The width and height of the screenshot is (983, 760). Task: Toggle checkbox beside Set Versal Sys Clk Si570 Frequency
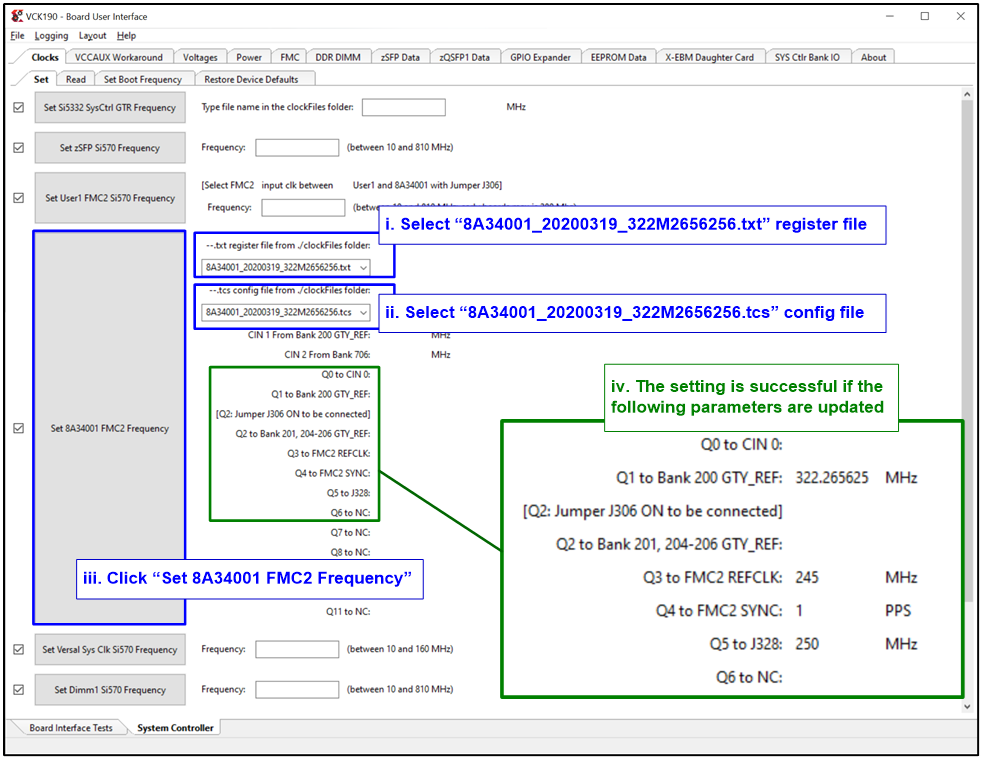tap(19, 649)
